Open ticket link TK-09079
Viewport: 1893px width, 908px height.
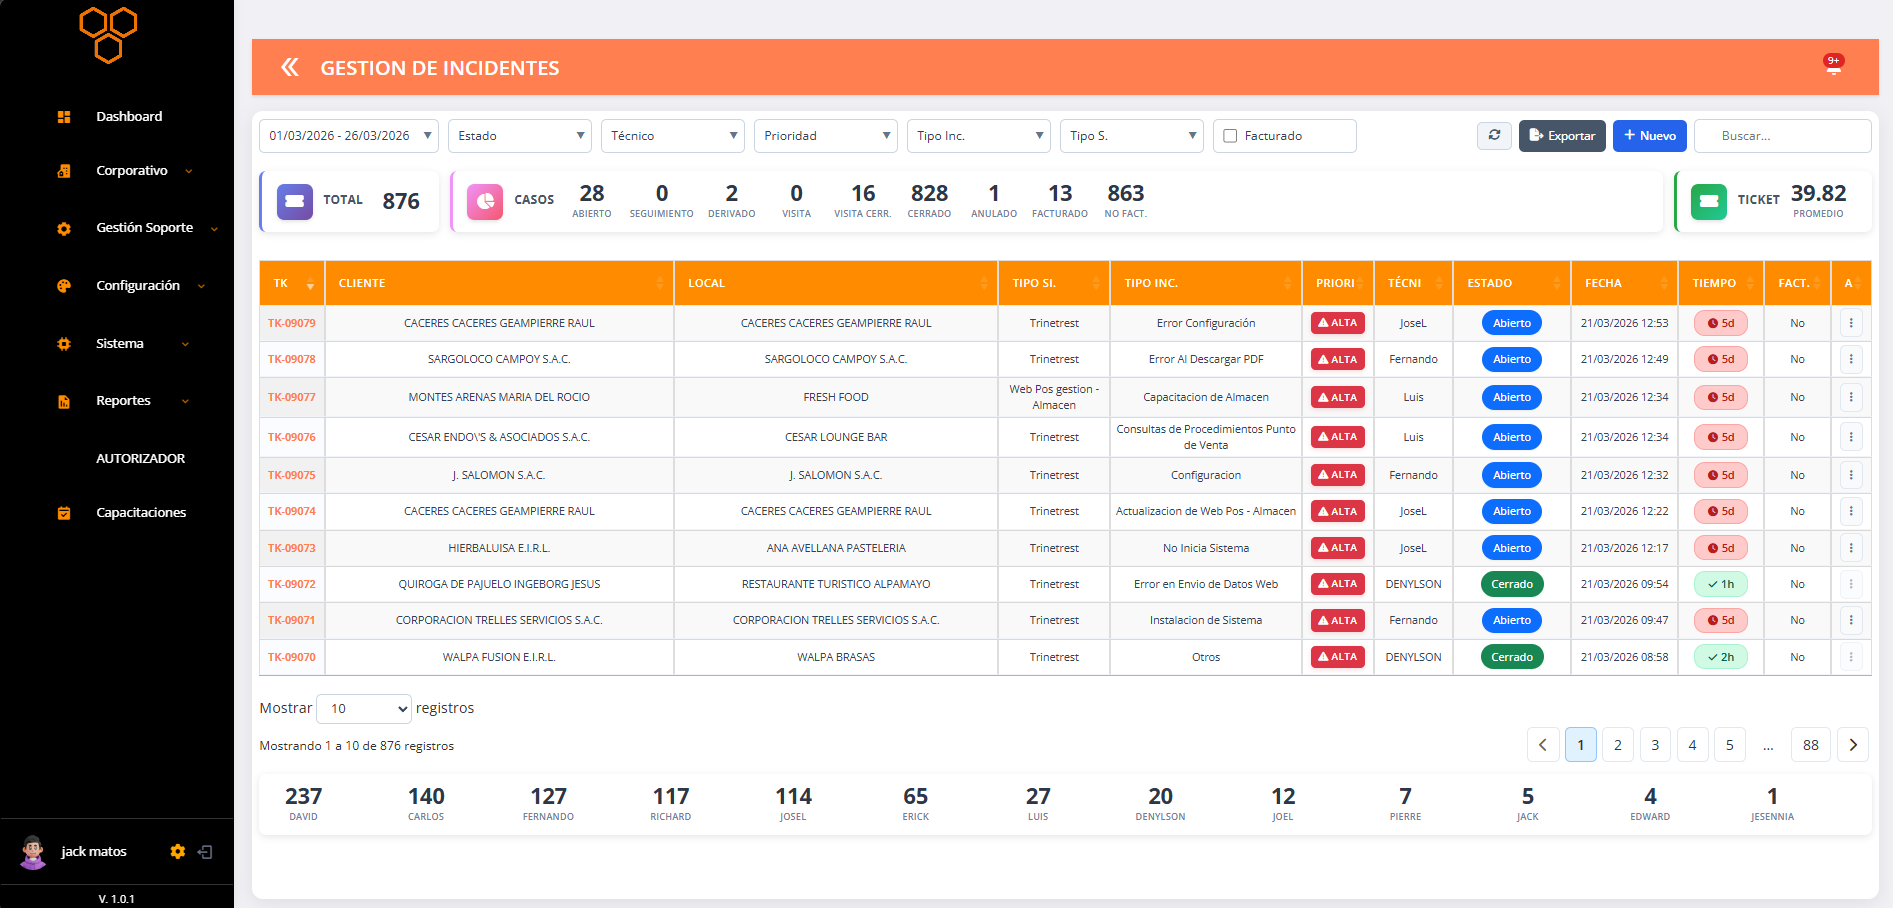(292, 323)
